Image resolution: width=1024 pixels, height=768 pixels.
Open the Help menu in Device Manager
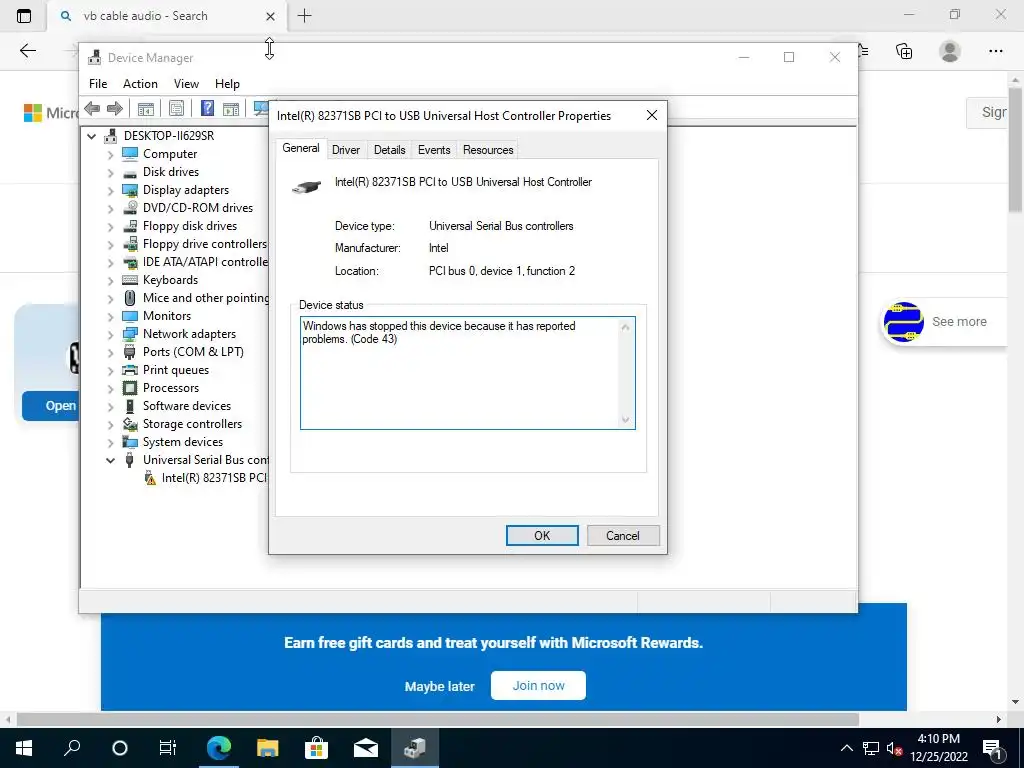[x=227, y=84]
